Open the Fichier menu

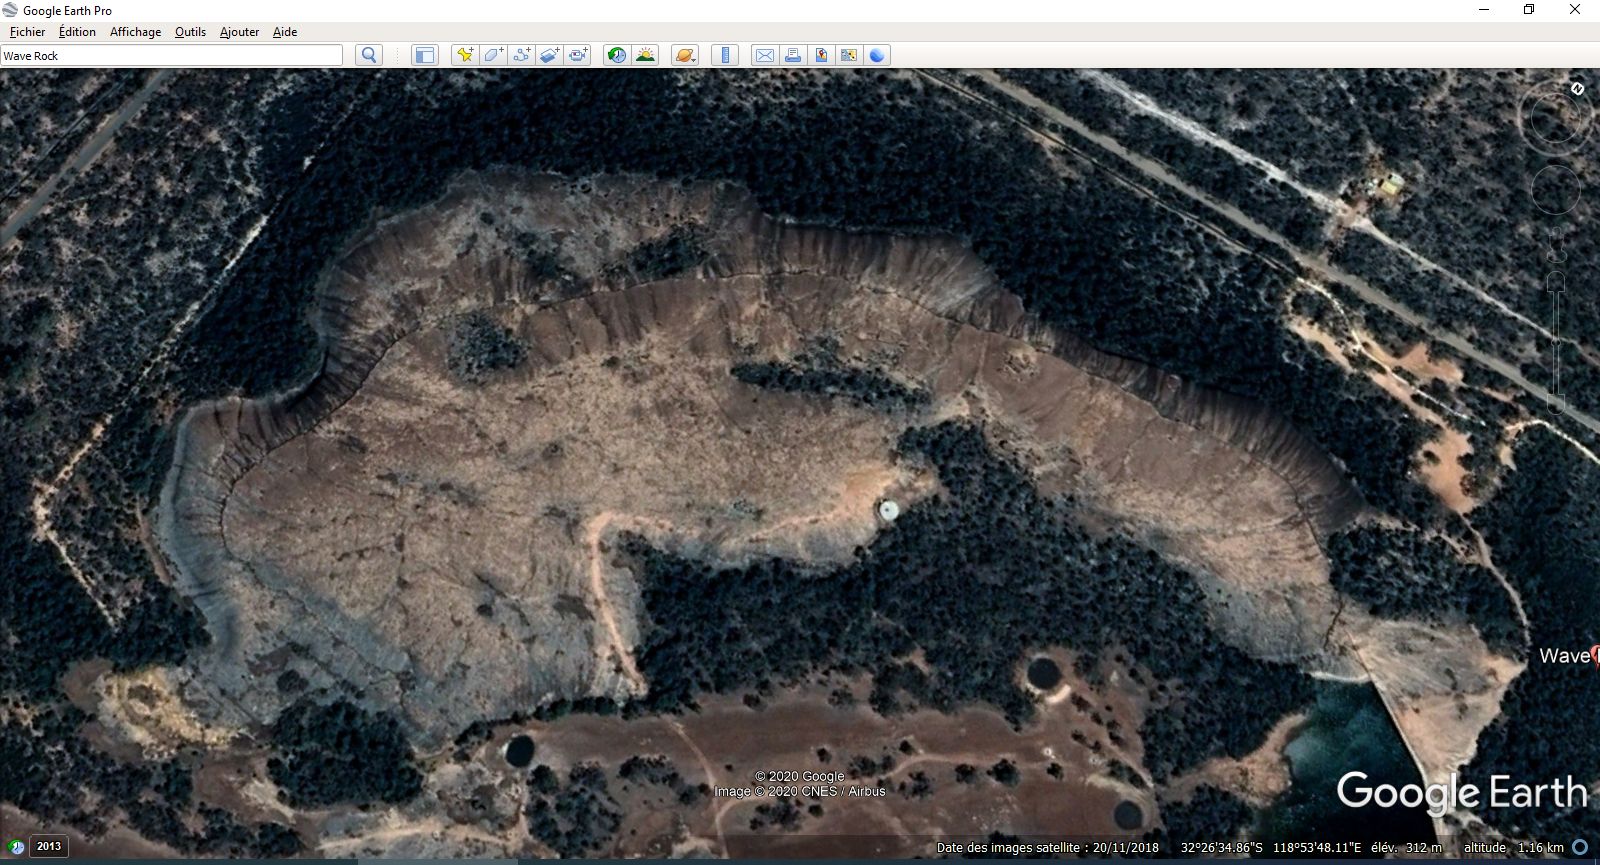click(27, 32)
